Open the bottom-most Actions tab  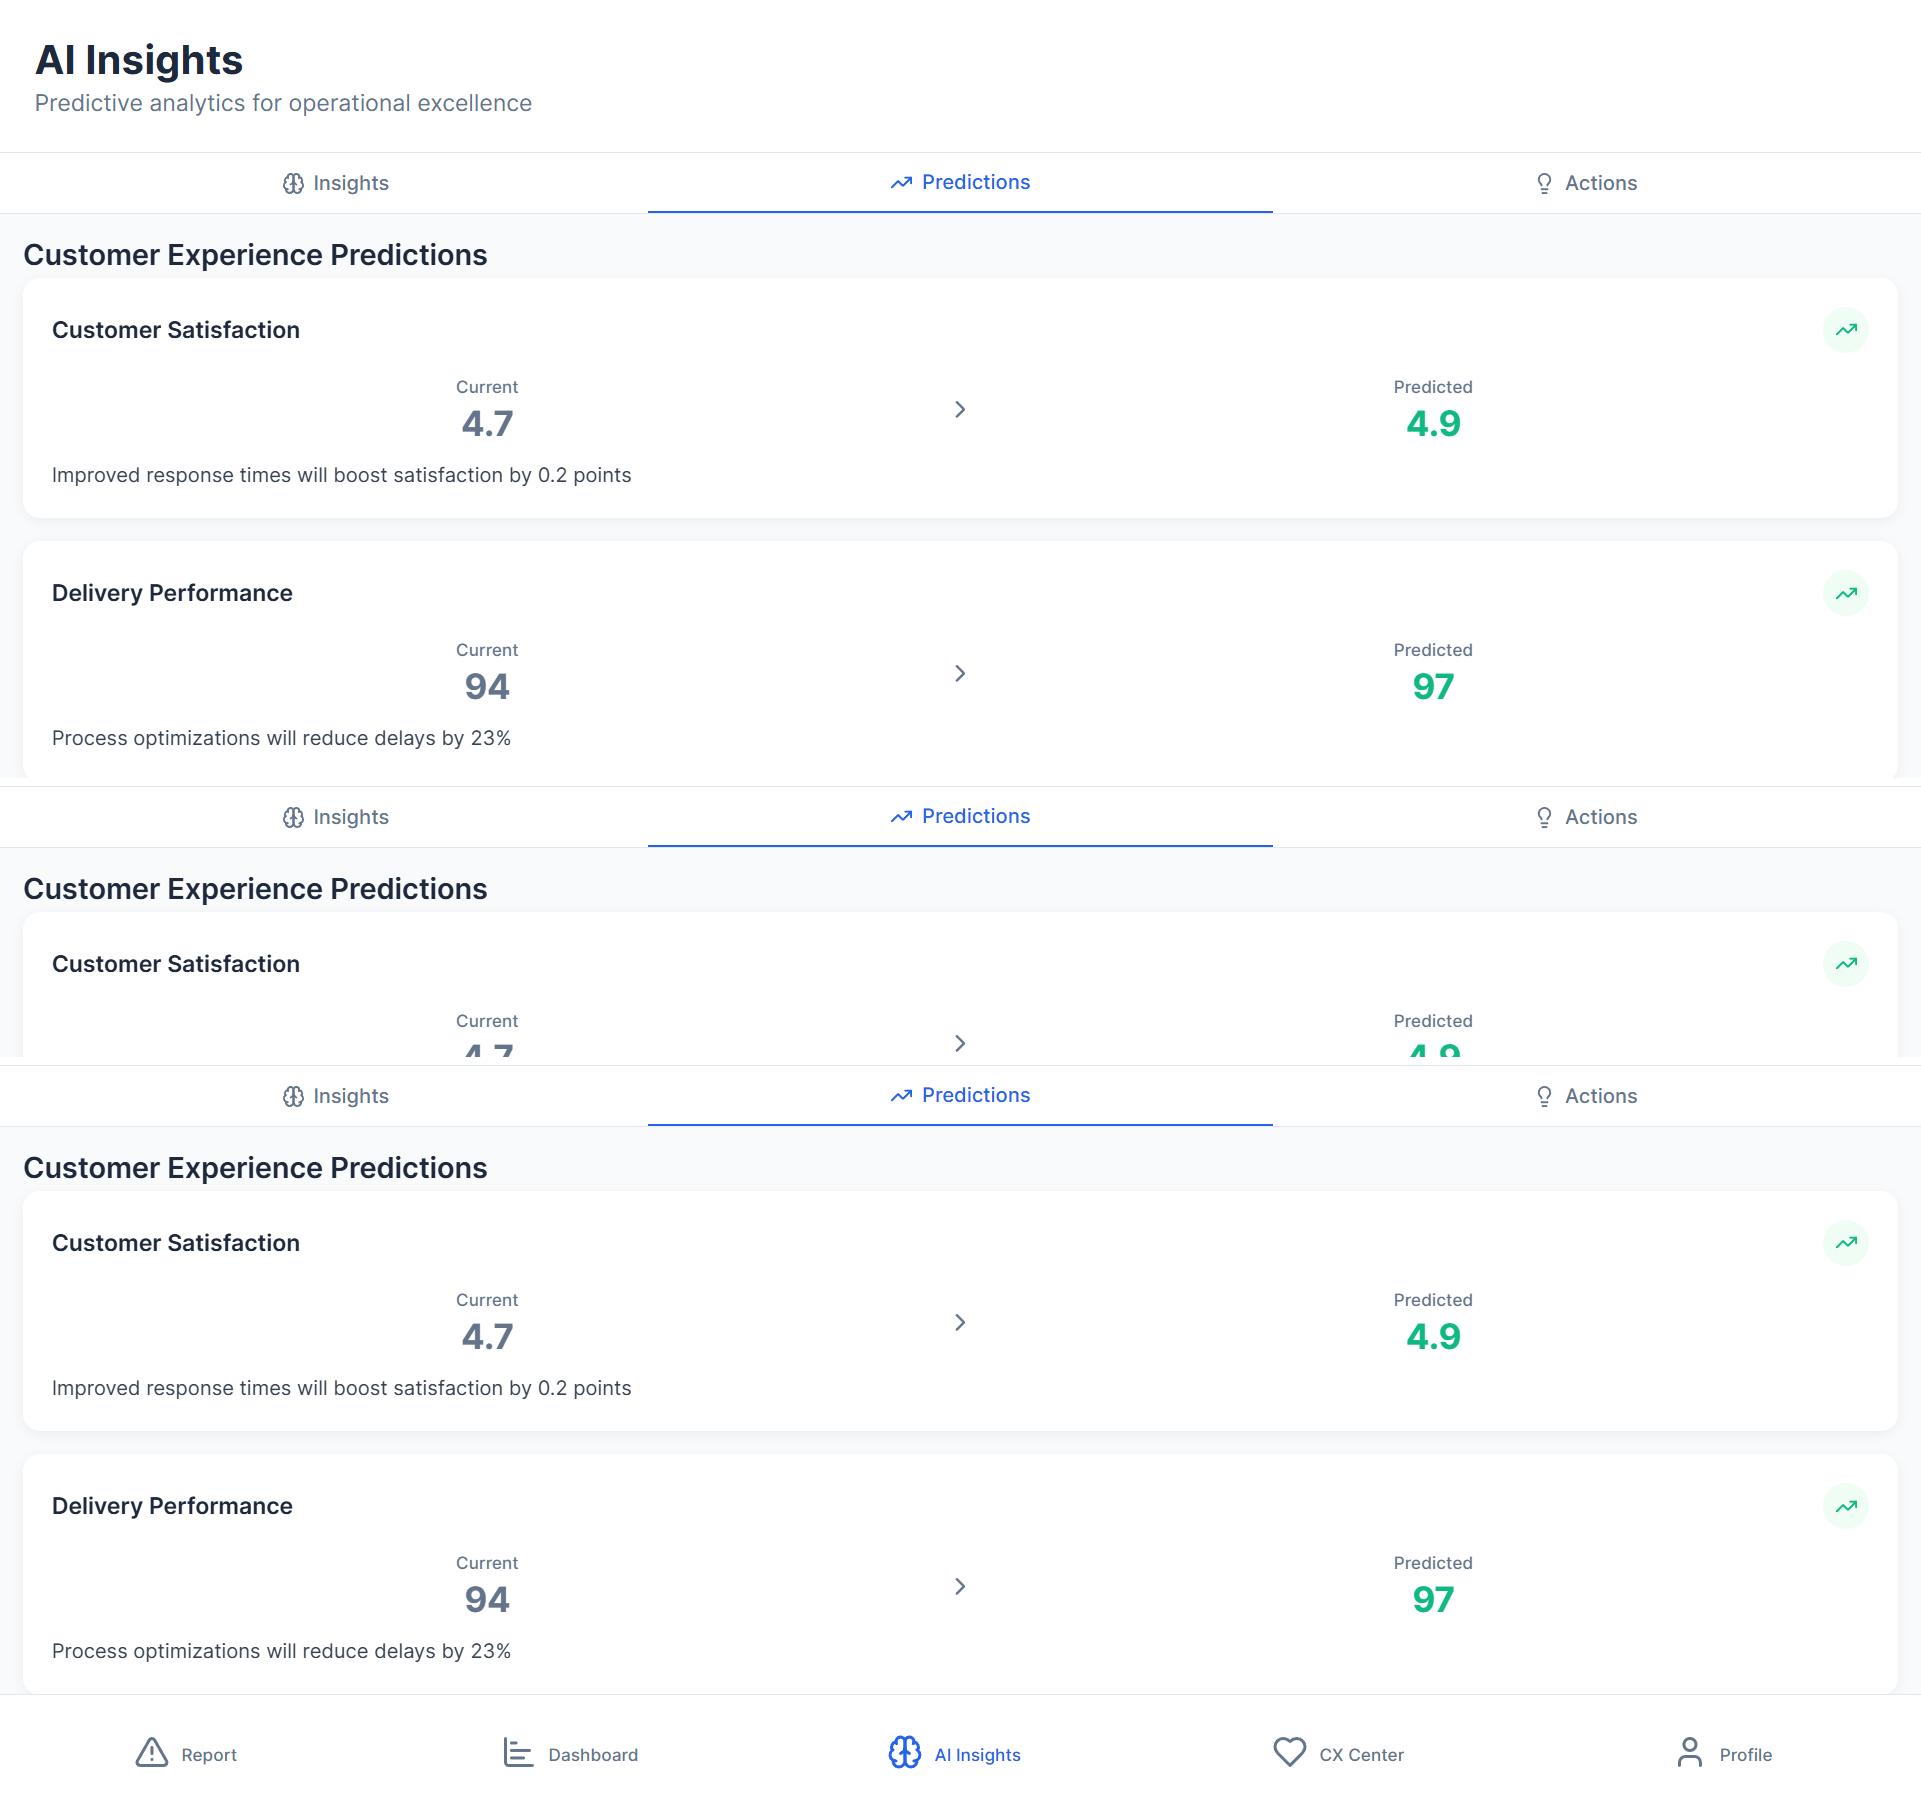click(x=1586, y=1096)
